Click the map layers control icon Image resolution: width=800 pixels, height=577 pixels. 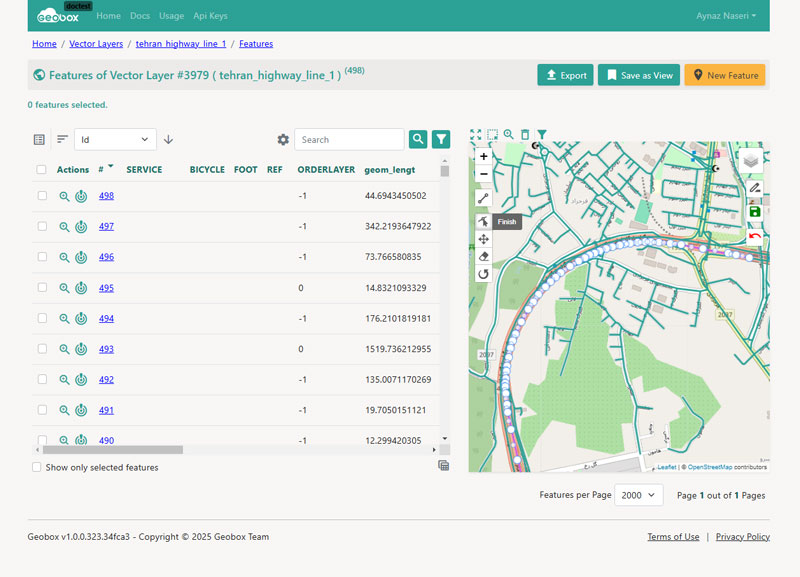coord(751,160)
